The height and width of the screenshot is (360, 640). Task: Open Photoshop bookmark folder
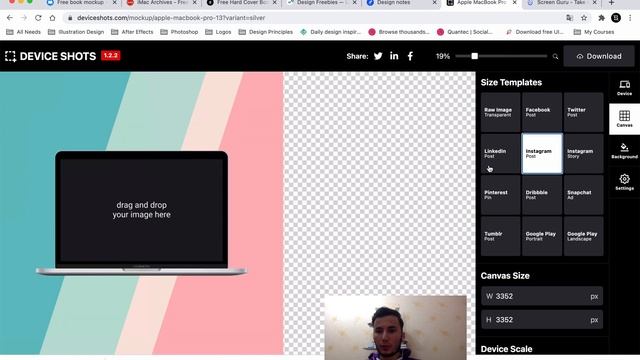coord(179,32)
